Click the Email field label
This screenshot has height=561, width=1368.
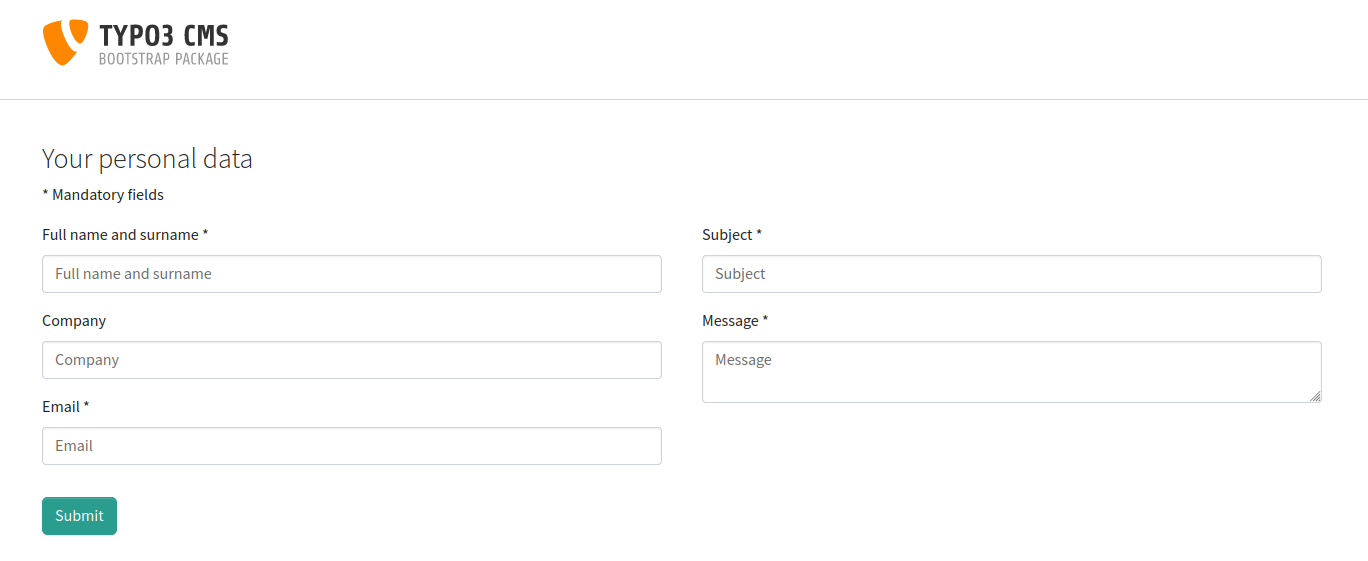61,407
